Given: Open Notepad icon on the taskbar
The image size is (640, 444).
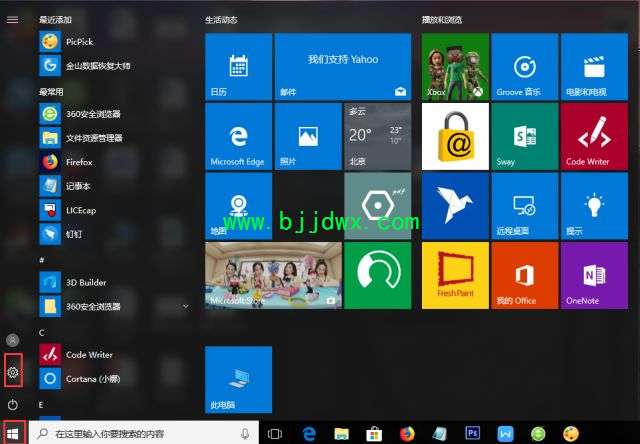Looking at the screenshot, I should click(x=440, y=433).
